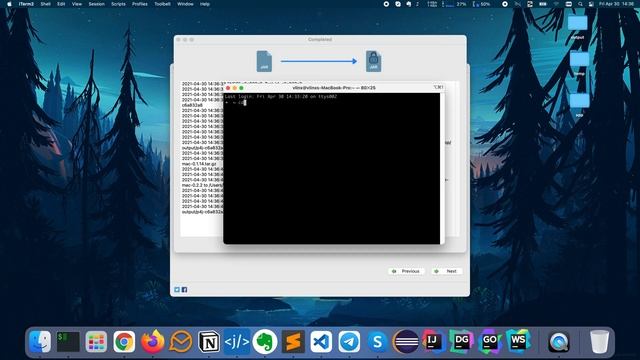This screenshot has width=640, height=360.
Task: Open the Scripts menu
Action: pyautogui.click(x=118, y=4)
